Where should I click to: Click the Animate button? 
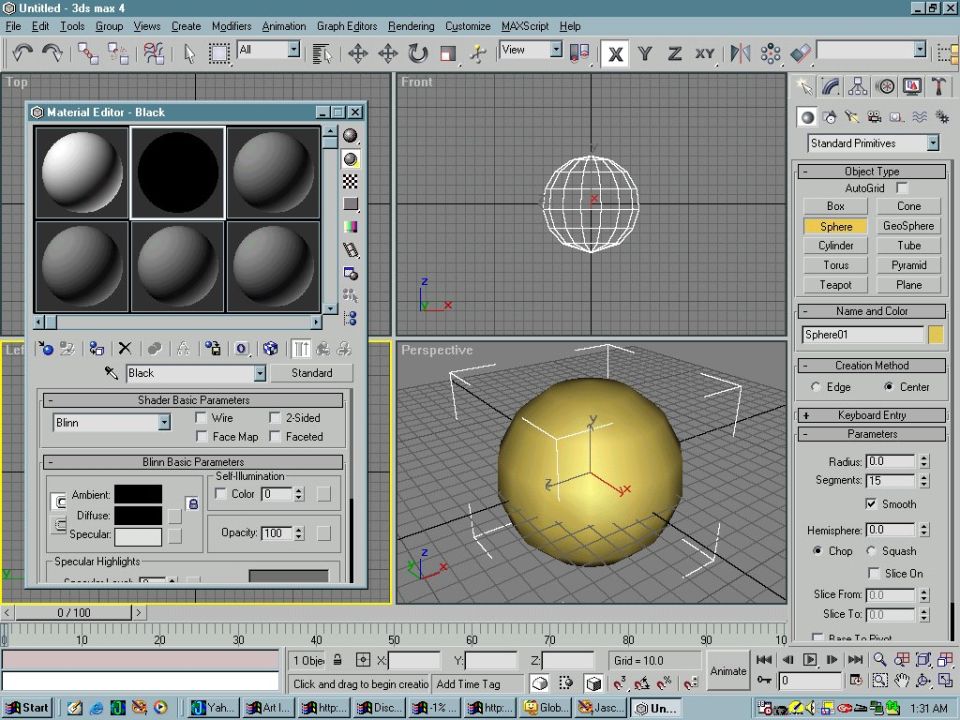click(x=728, y=671)
